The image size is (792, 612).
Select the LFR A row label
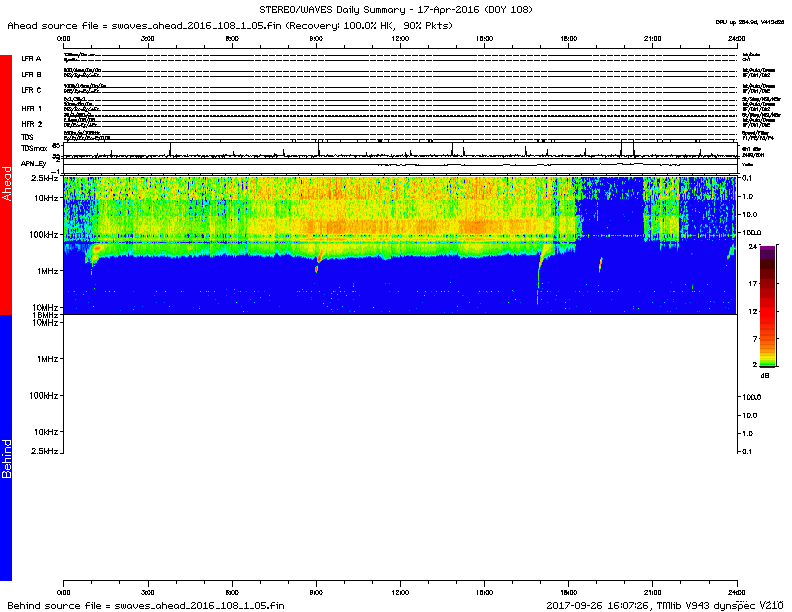click(31, 59)
